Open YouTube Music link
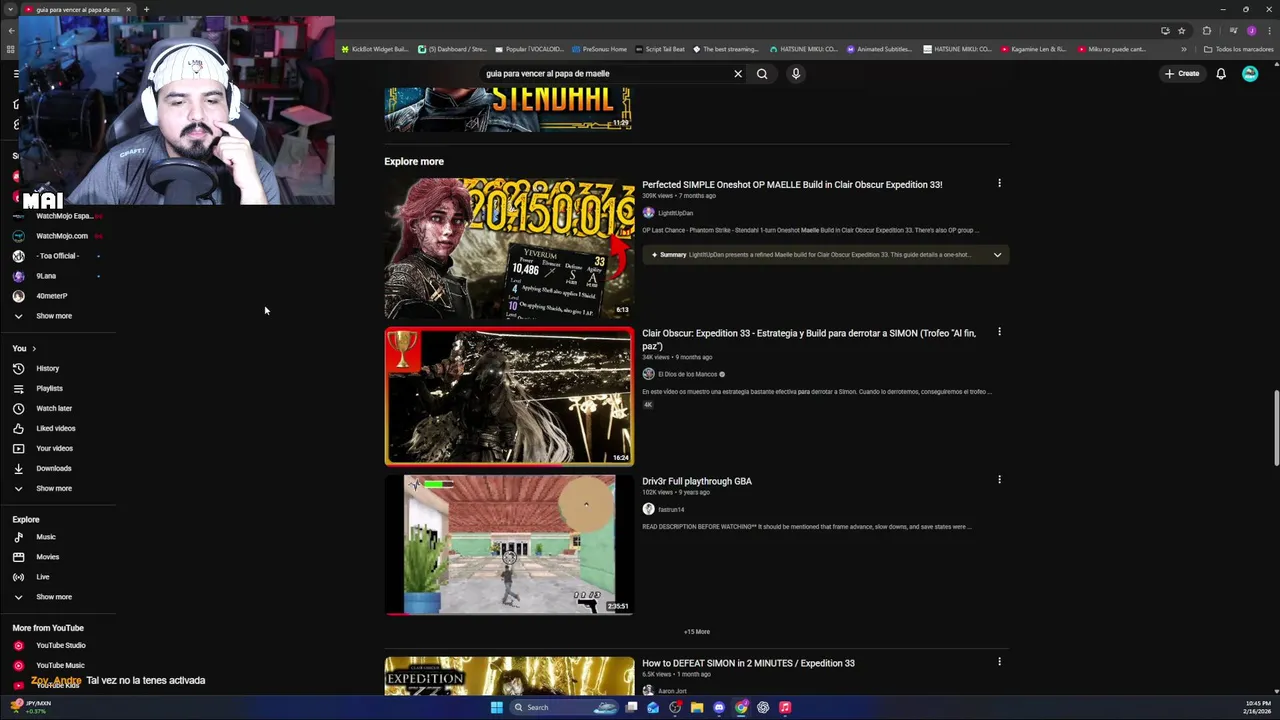 pos(60,665)
